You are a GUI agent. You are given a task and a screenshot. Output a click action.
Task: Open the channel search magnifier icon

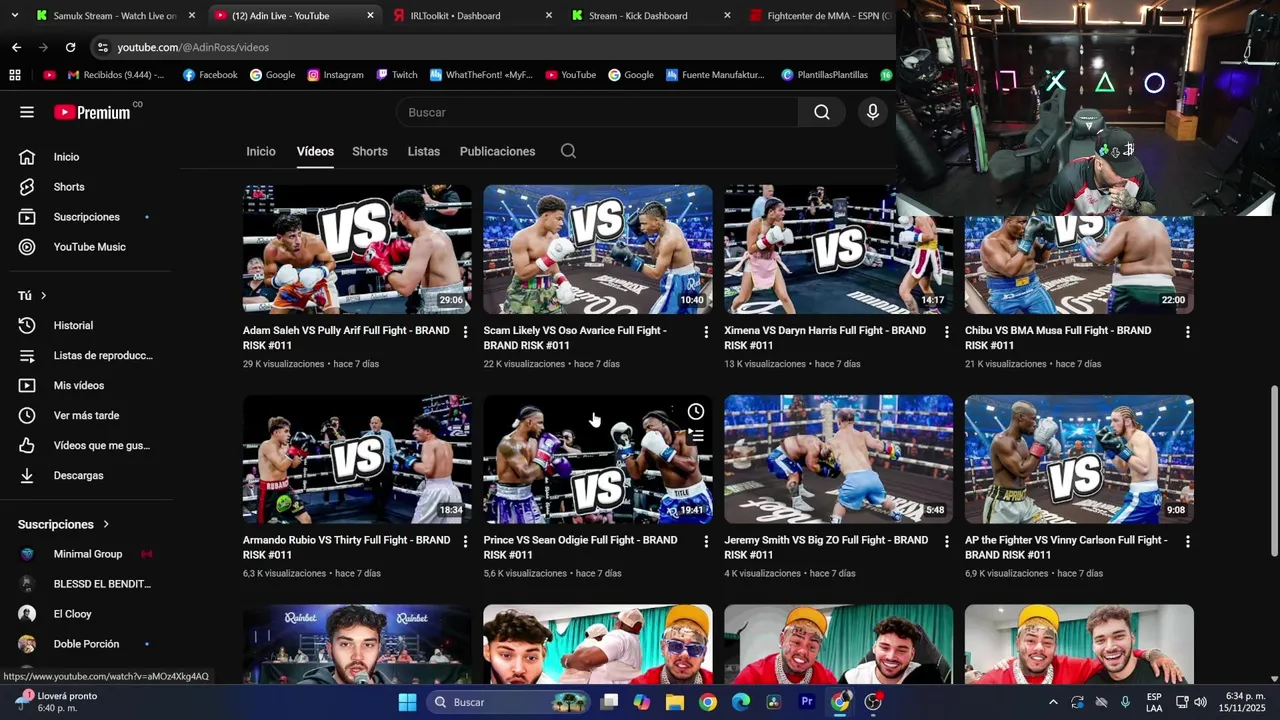point(568,151)
